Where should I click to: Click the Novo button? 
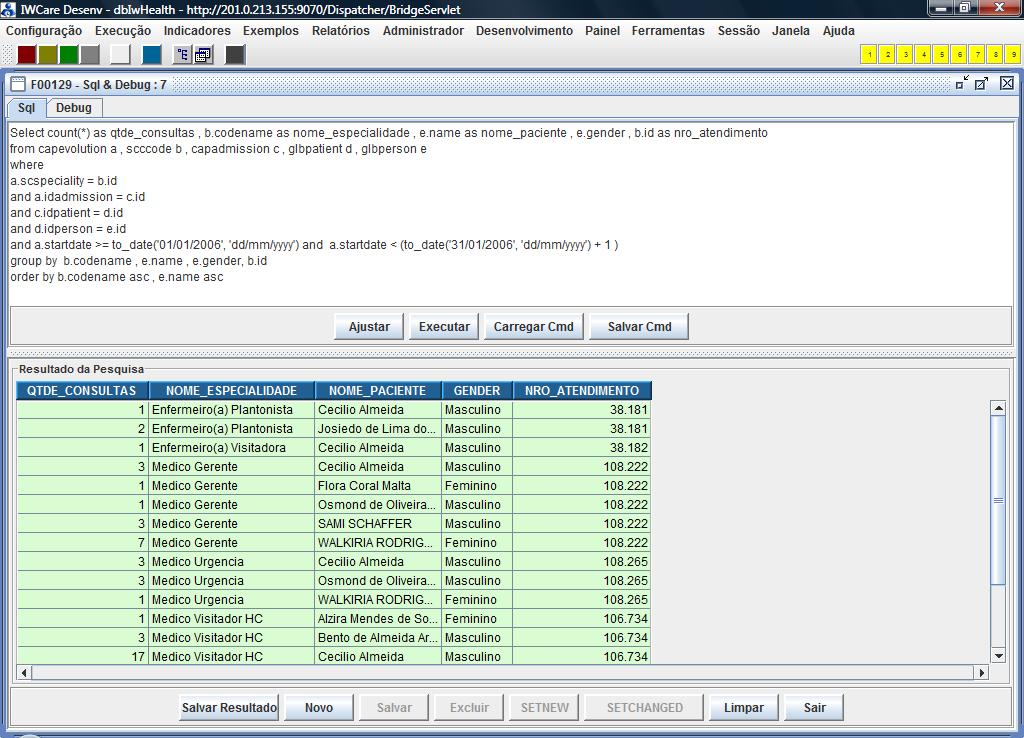pos(319,707)
